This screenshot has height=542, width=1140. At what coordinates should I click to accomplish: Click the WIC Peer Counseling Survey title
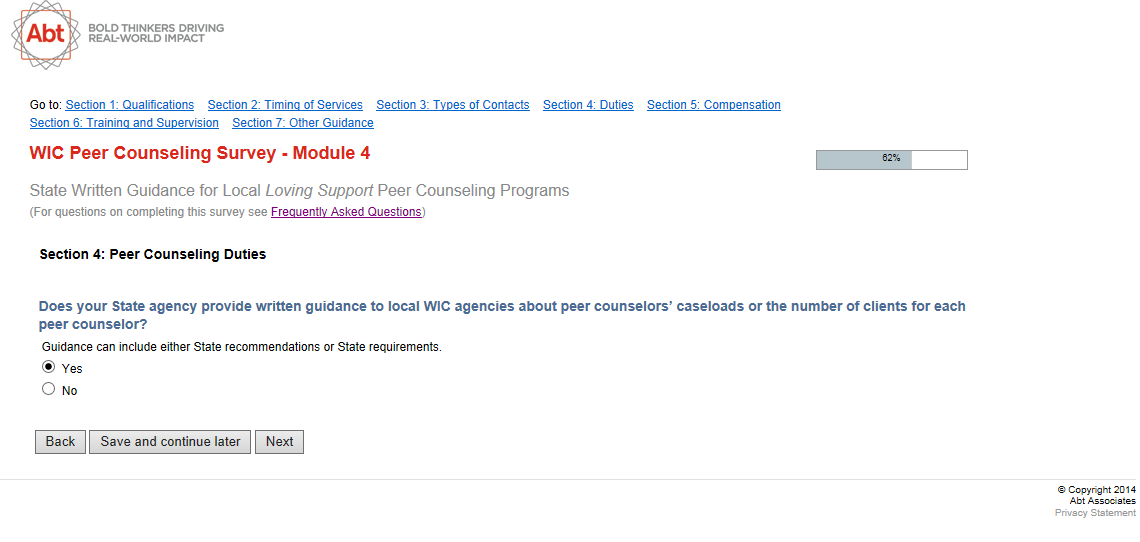click(x=200, y=153)
